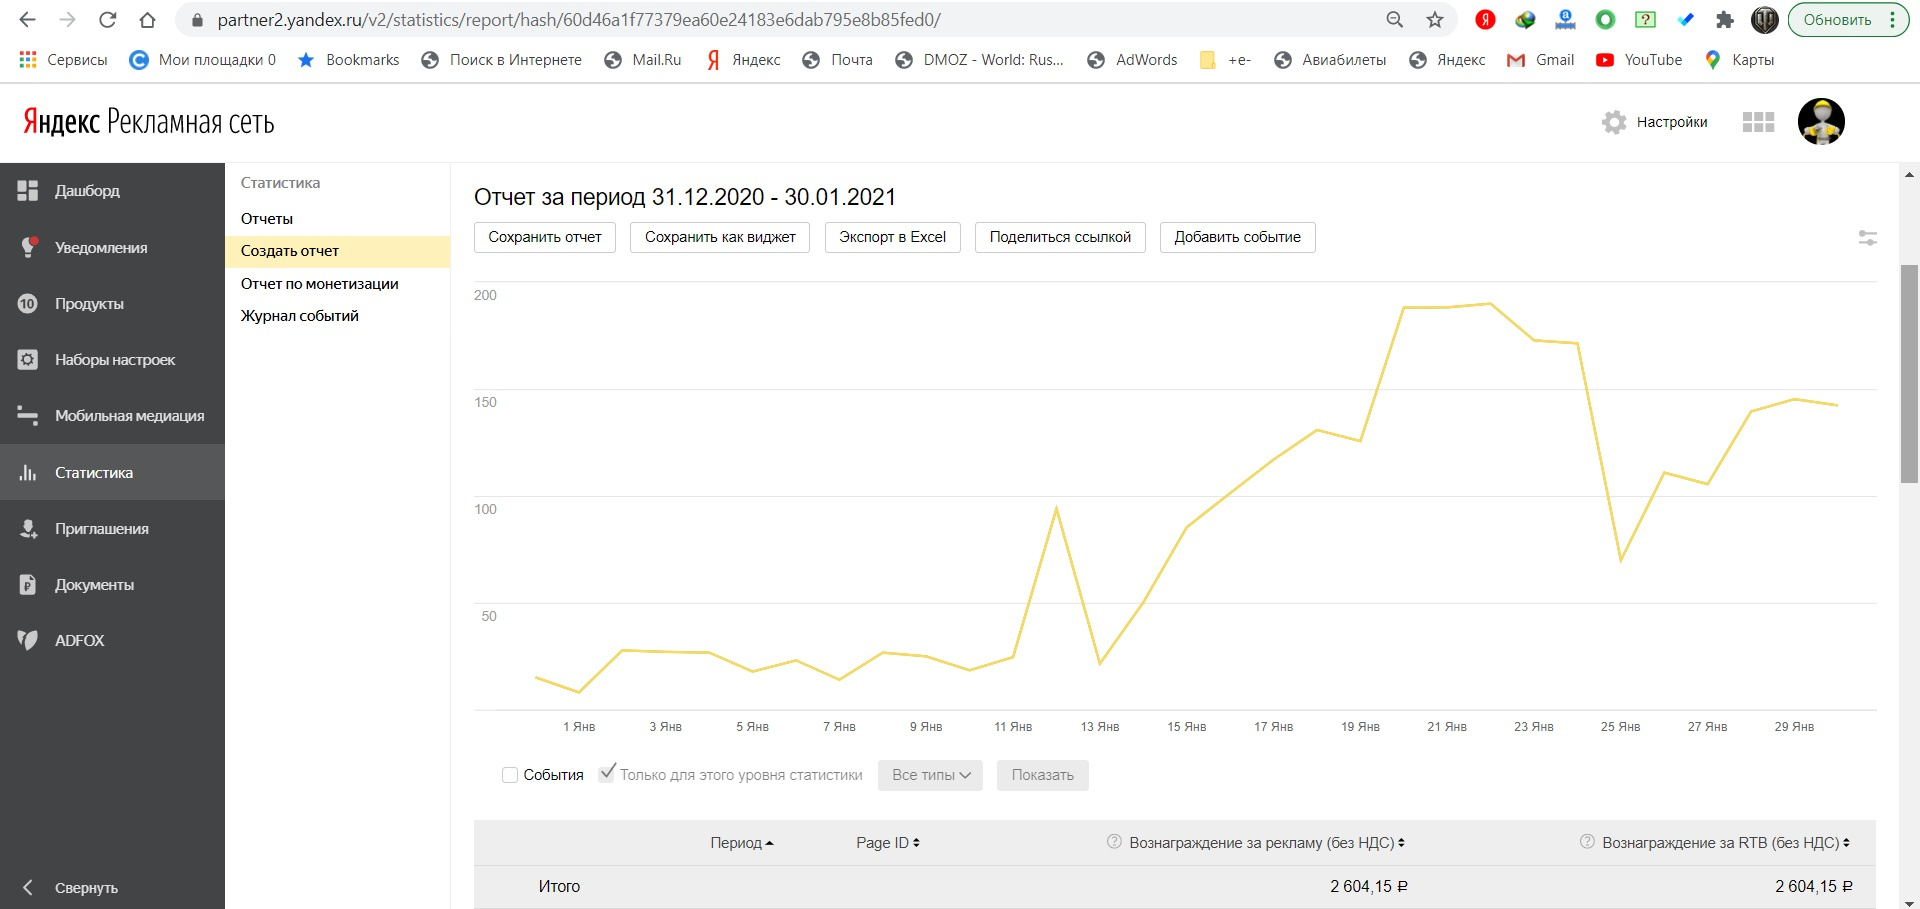Click the Документы sidebar label

pyautogui.click(x=95, y=585)
